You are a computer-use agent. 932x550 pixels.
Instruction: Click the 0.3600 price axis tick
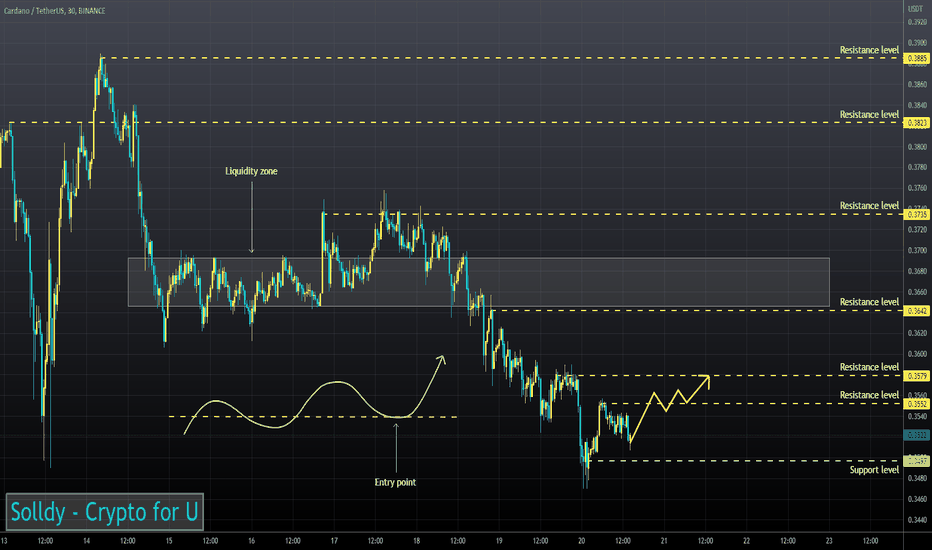pos(917,354)
